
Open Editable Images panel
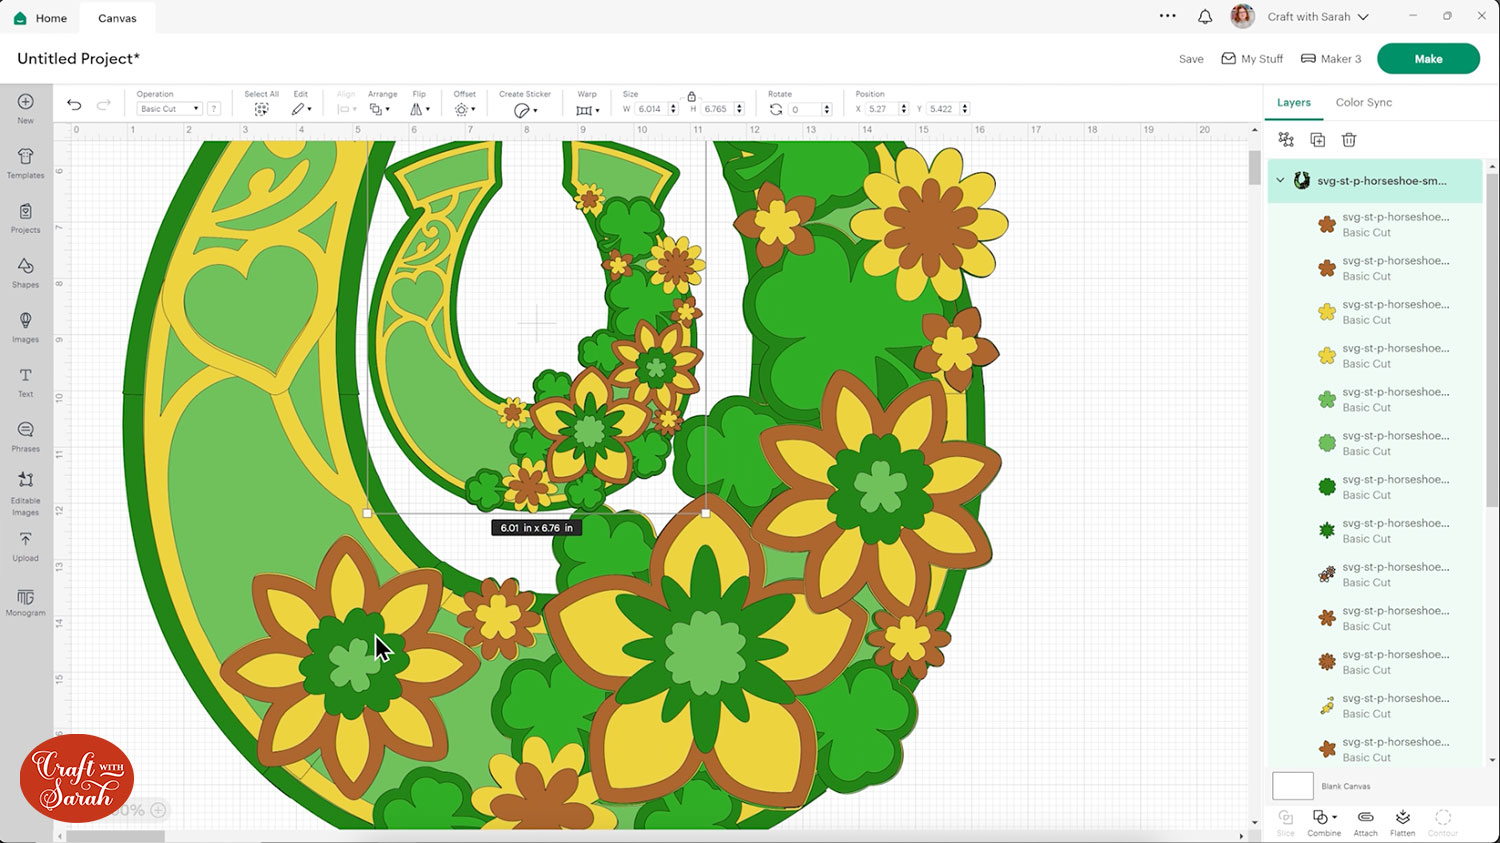tap(25, 494)
